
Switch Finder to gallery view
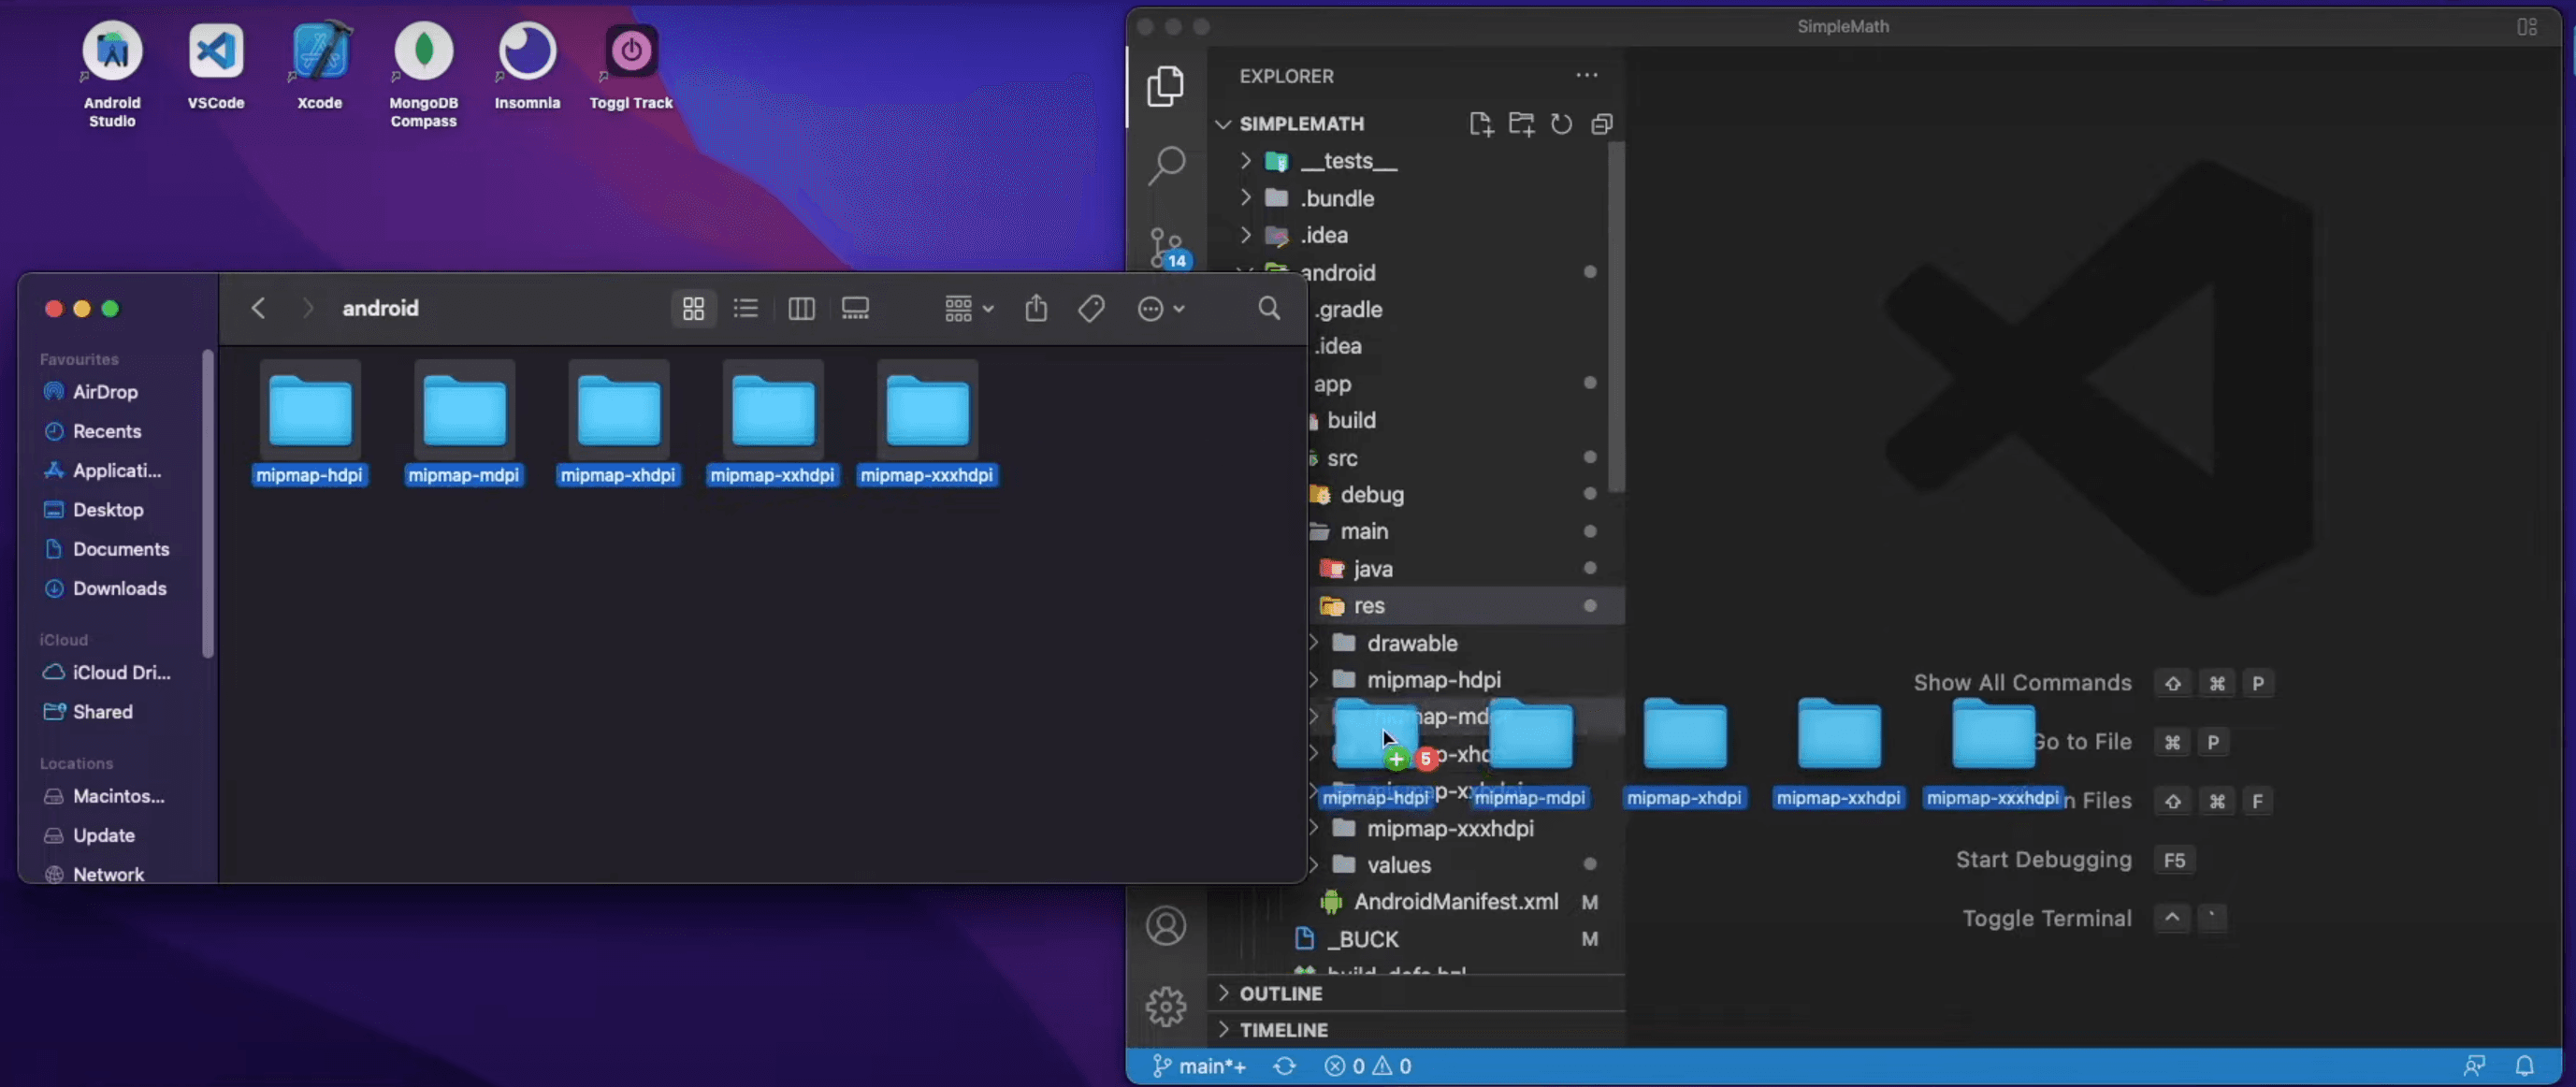point(855,308)
